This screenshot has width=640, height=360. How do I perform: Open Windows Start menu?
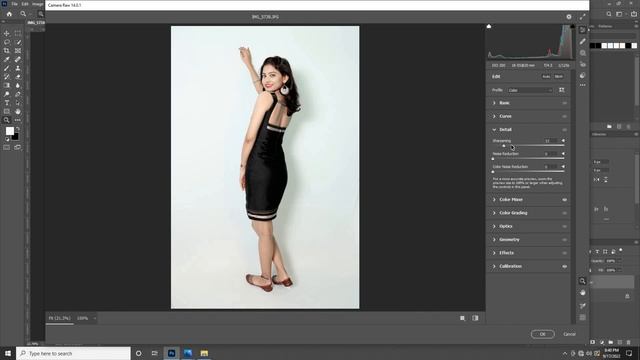8,353
